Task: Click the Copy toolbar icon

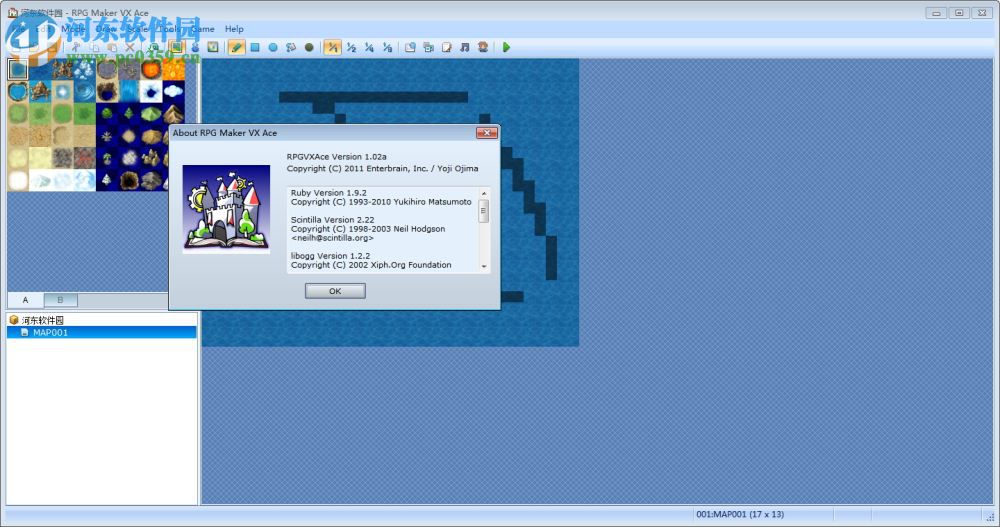Action: click(94, 47)
